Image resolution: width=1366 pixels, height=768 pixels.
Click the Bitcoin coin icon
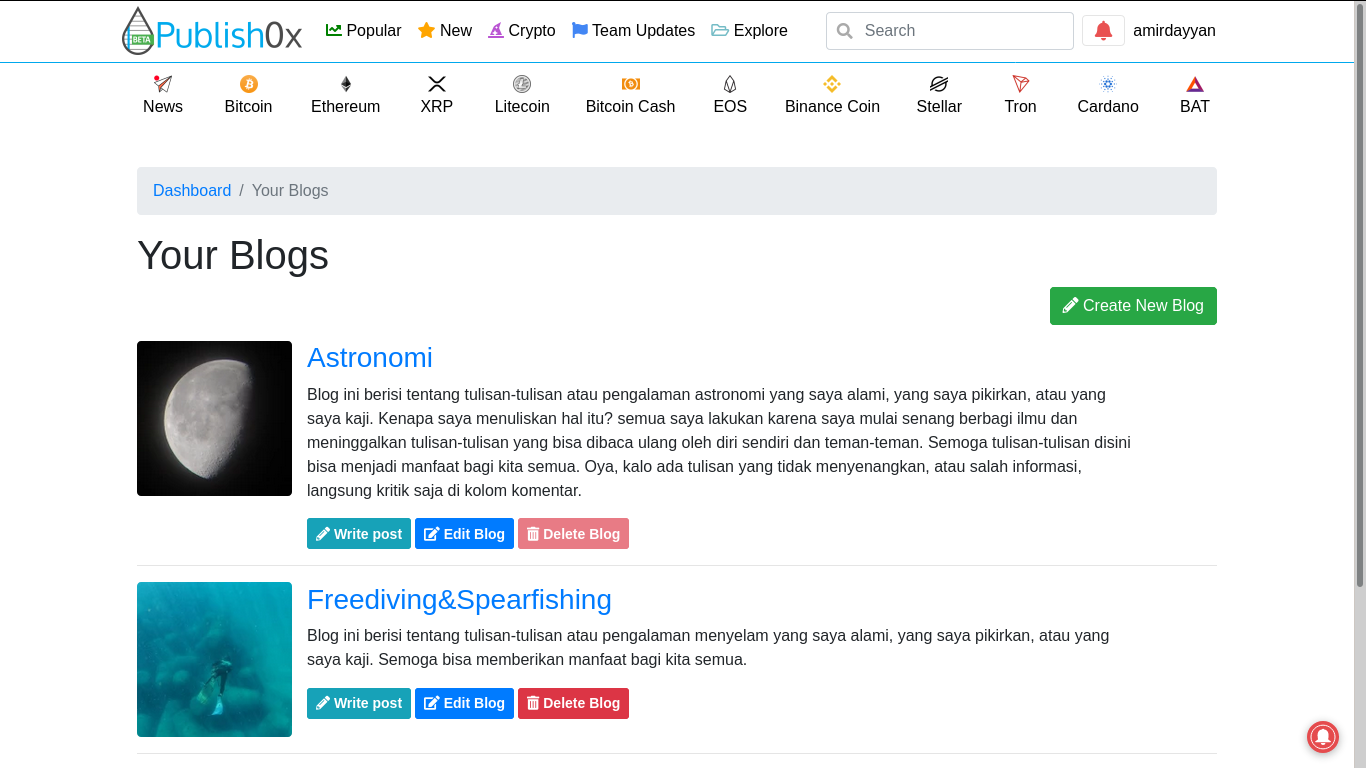pos(248,84)
